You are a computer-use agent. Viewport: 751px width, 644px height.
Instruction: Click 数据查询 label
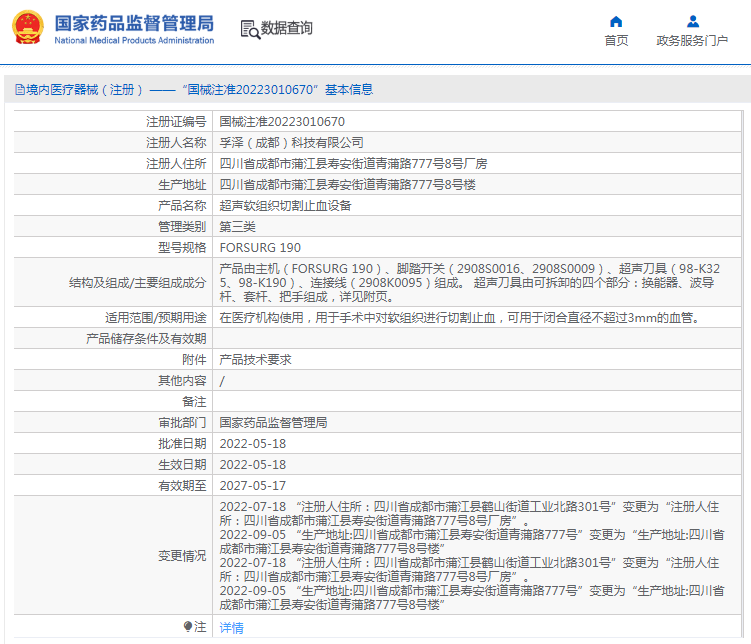tap(286, 28)
